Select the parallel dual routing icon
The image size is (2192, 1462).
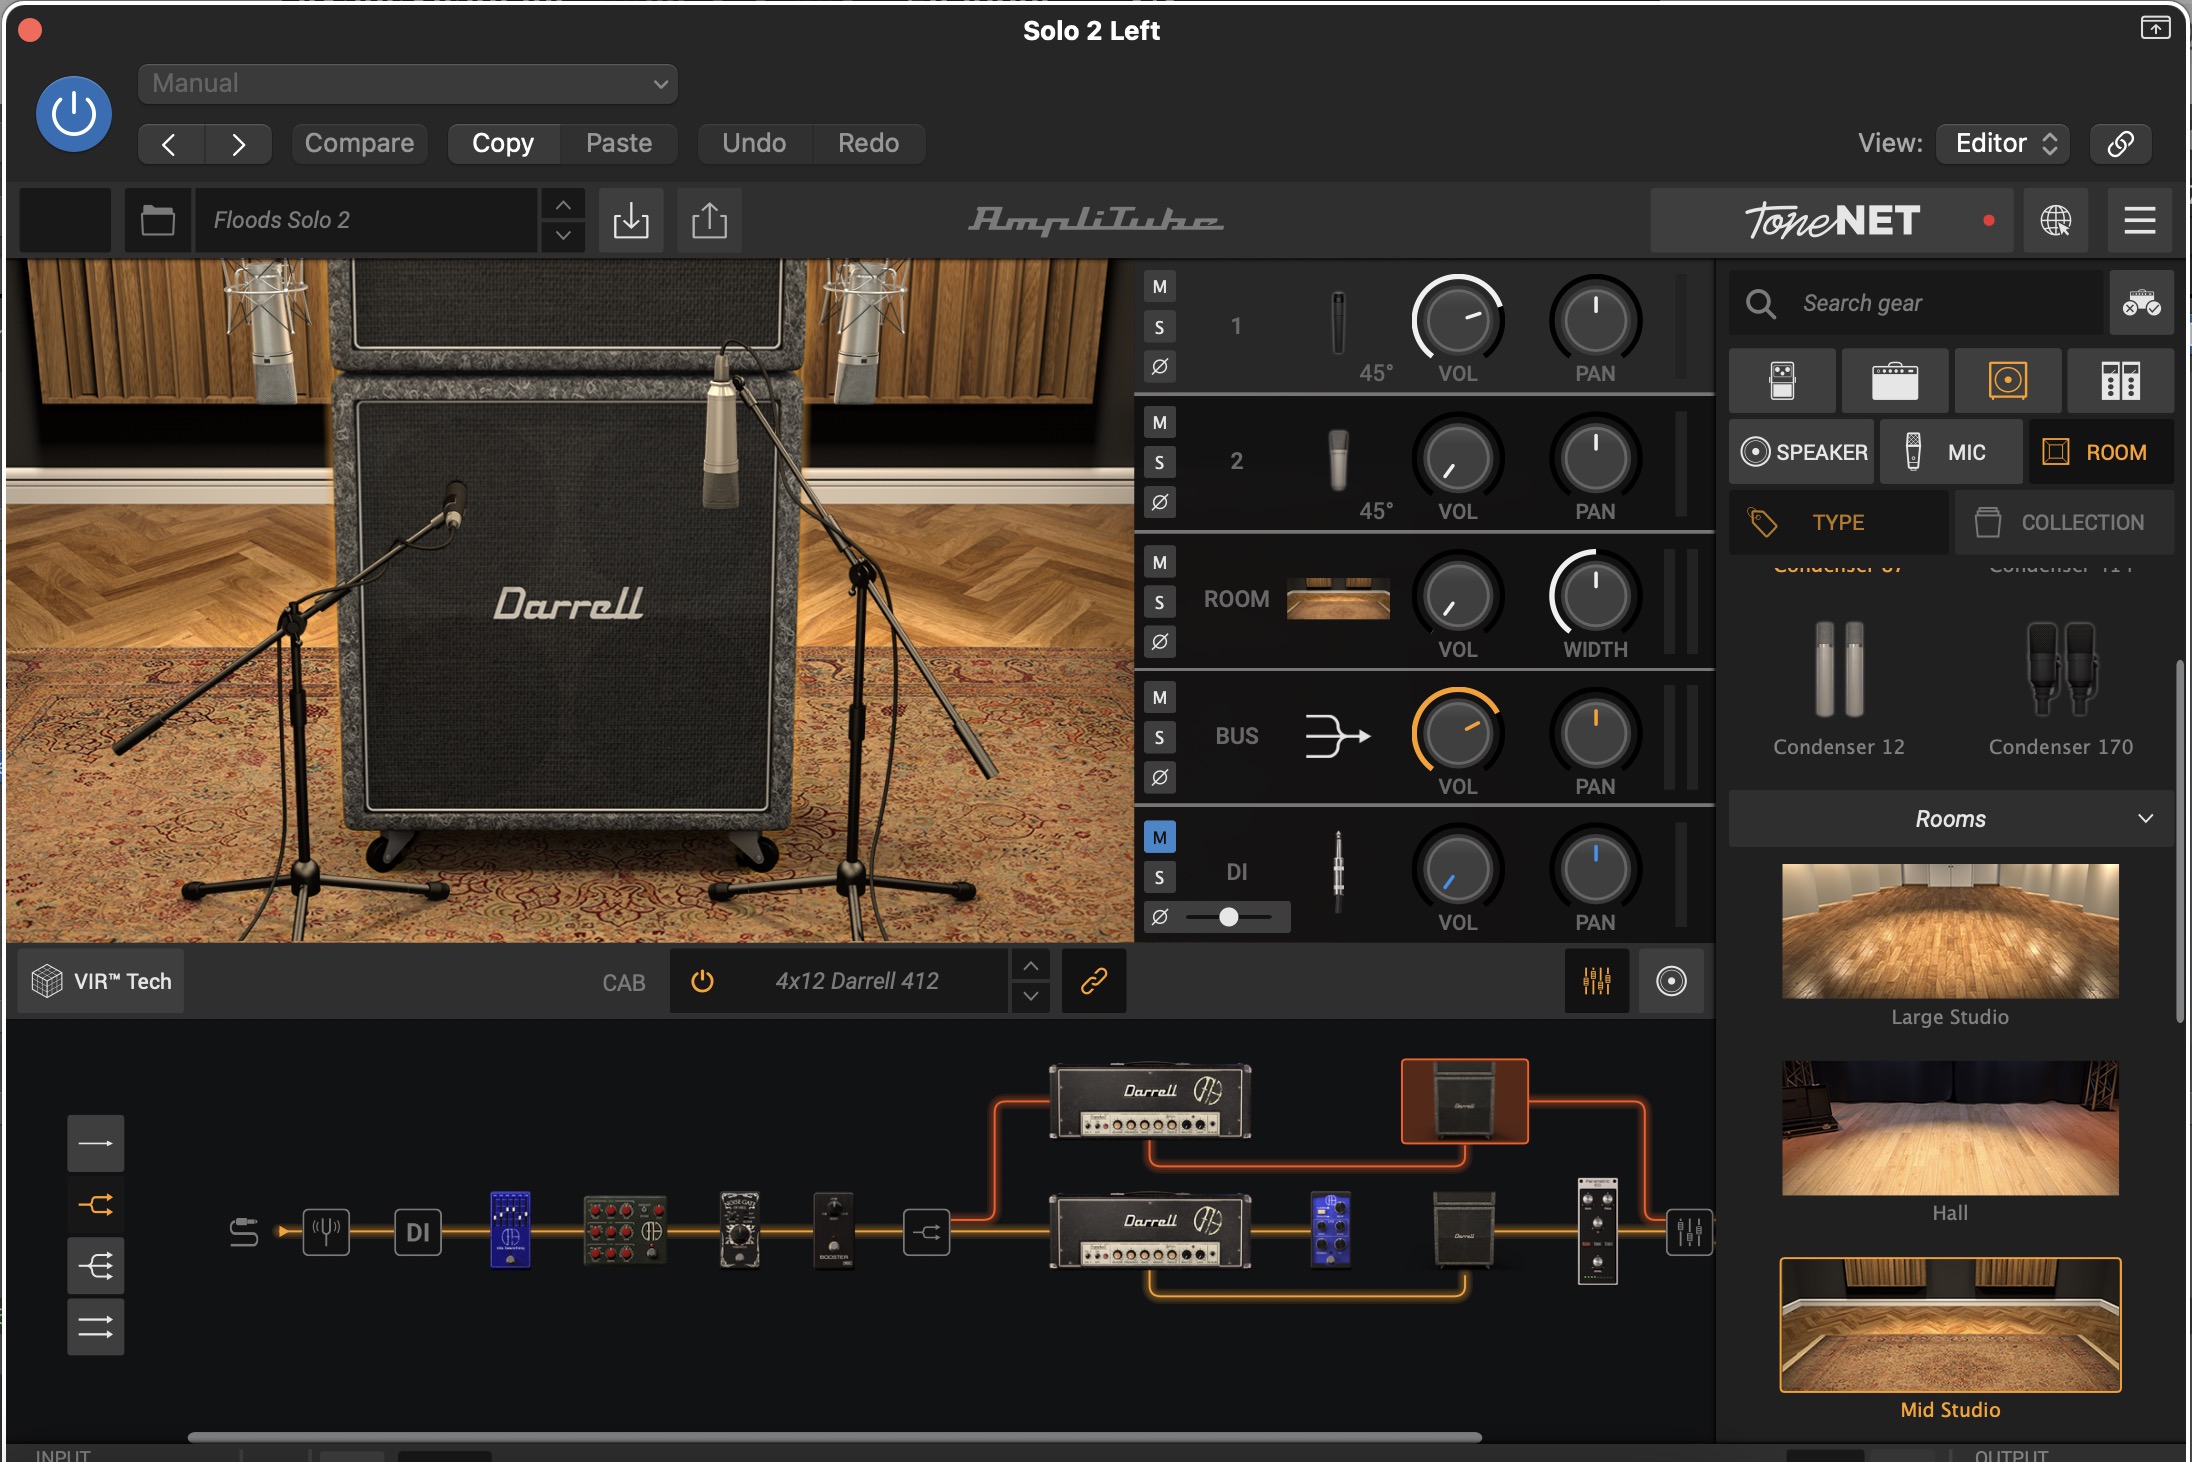point(96,1328)
